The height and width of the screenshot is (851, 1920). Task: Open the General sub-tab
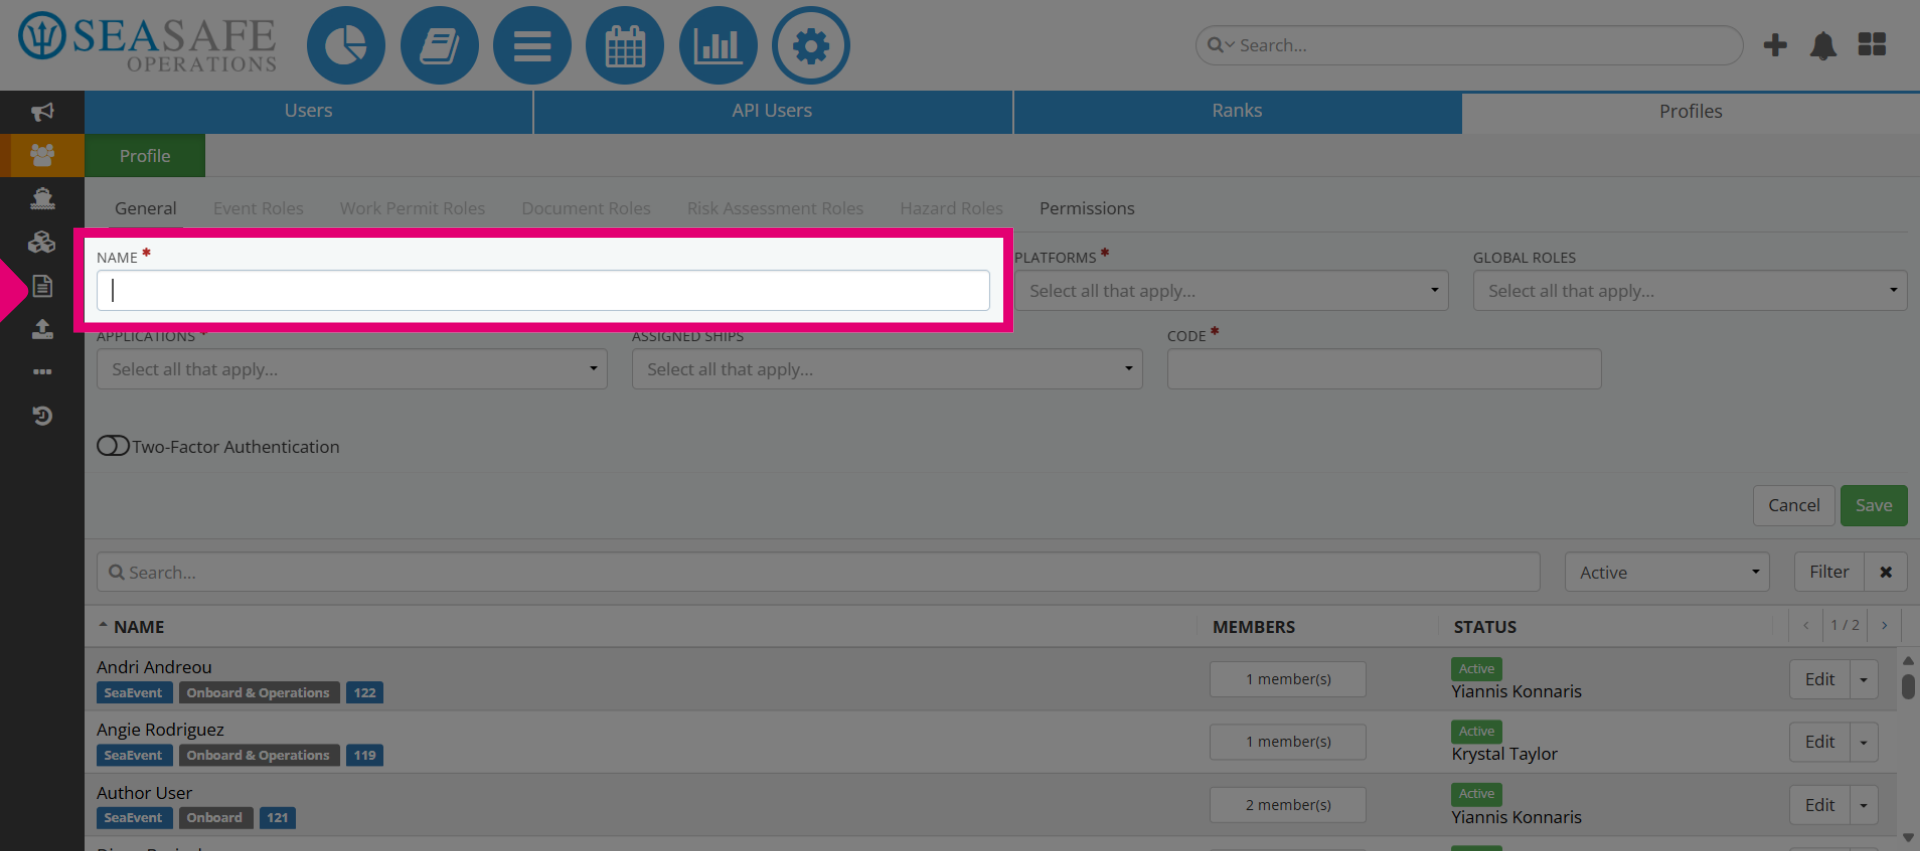pos(145,208)
